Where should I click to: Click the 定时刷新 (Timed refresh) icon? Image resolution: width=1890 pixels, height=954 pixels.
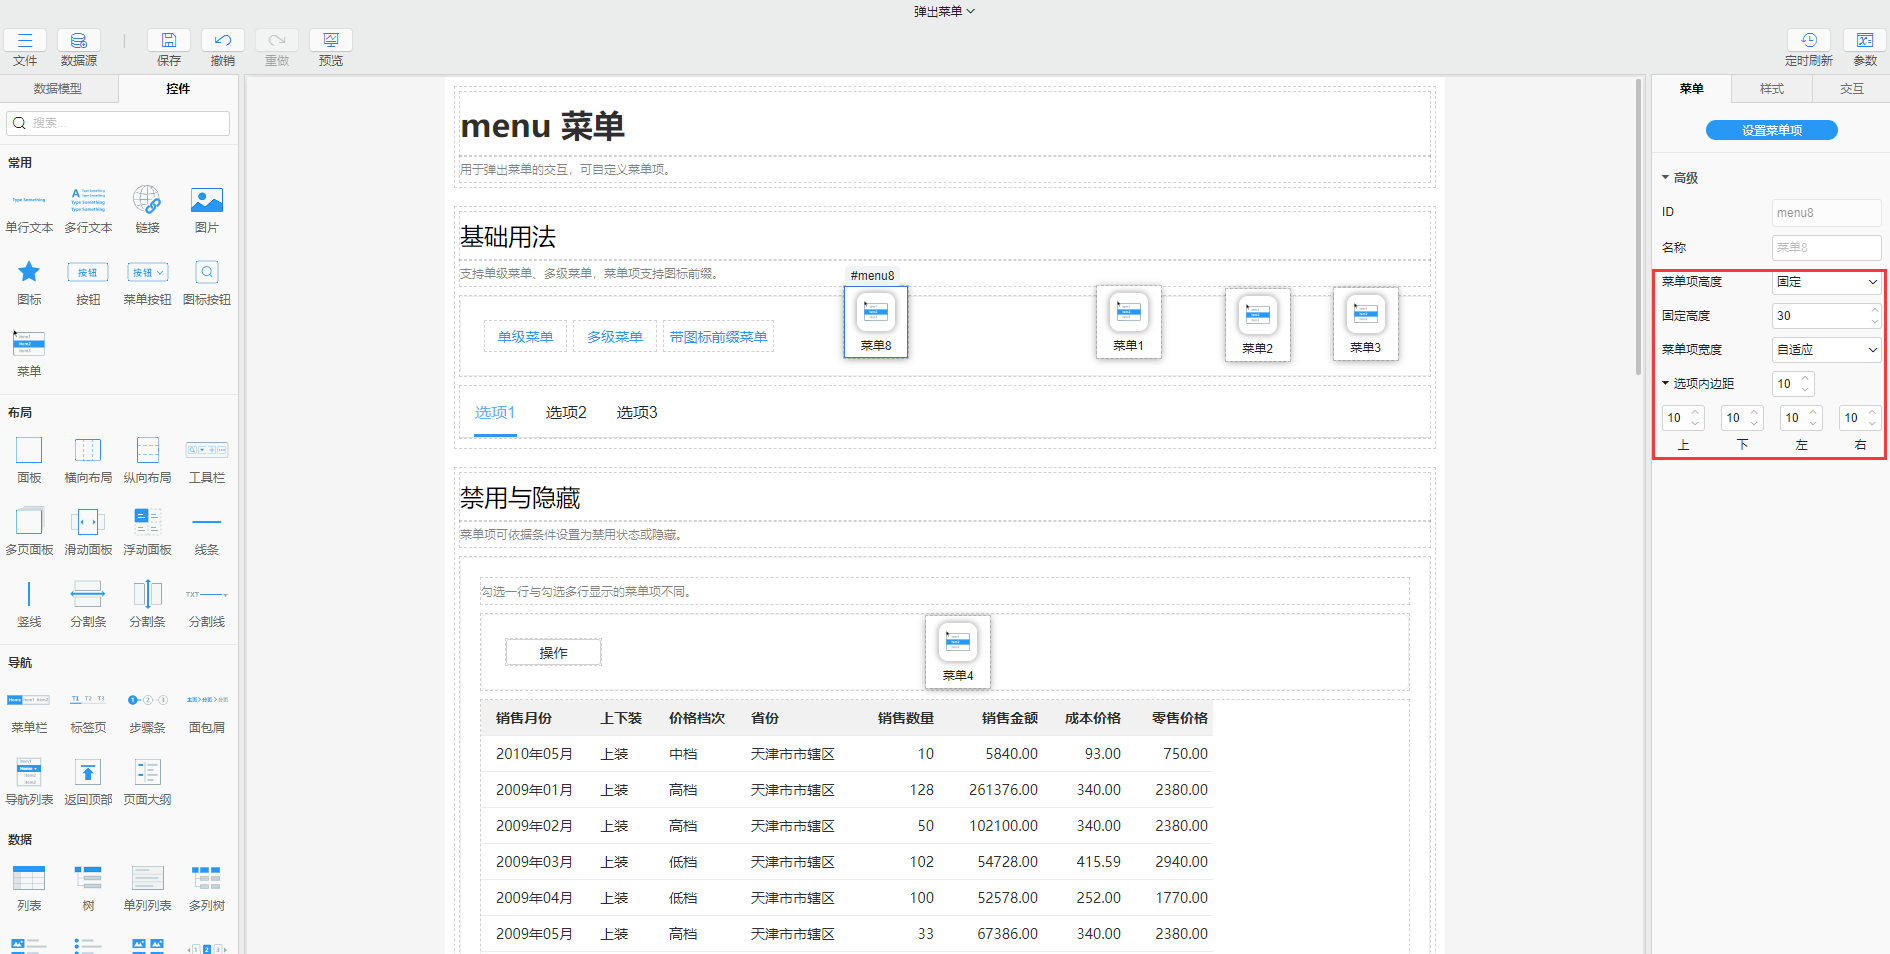pyautogui.click(x=1808, y=41)
